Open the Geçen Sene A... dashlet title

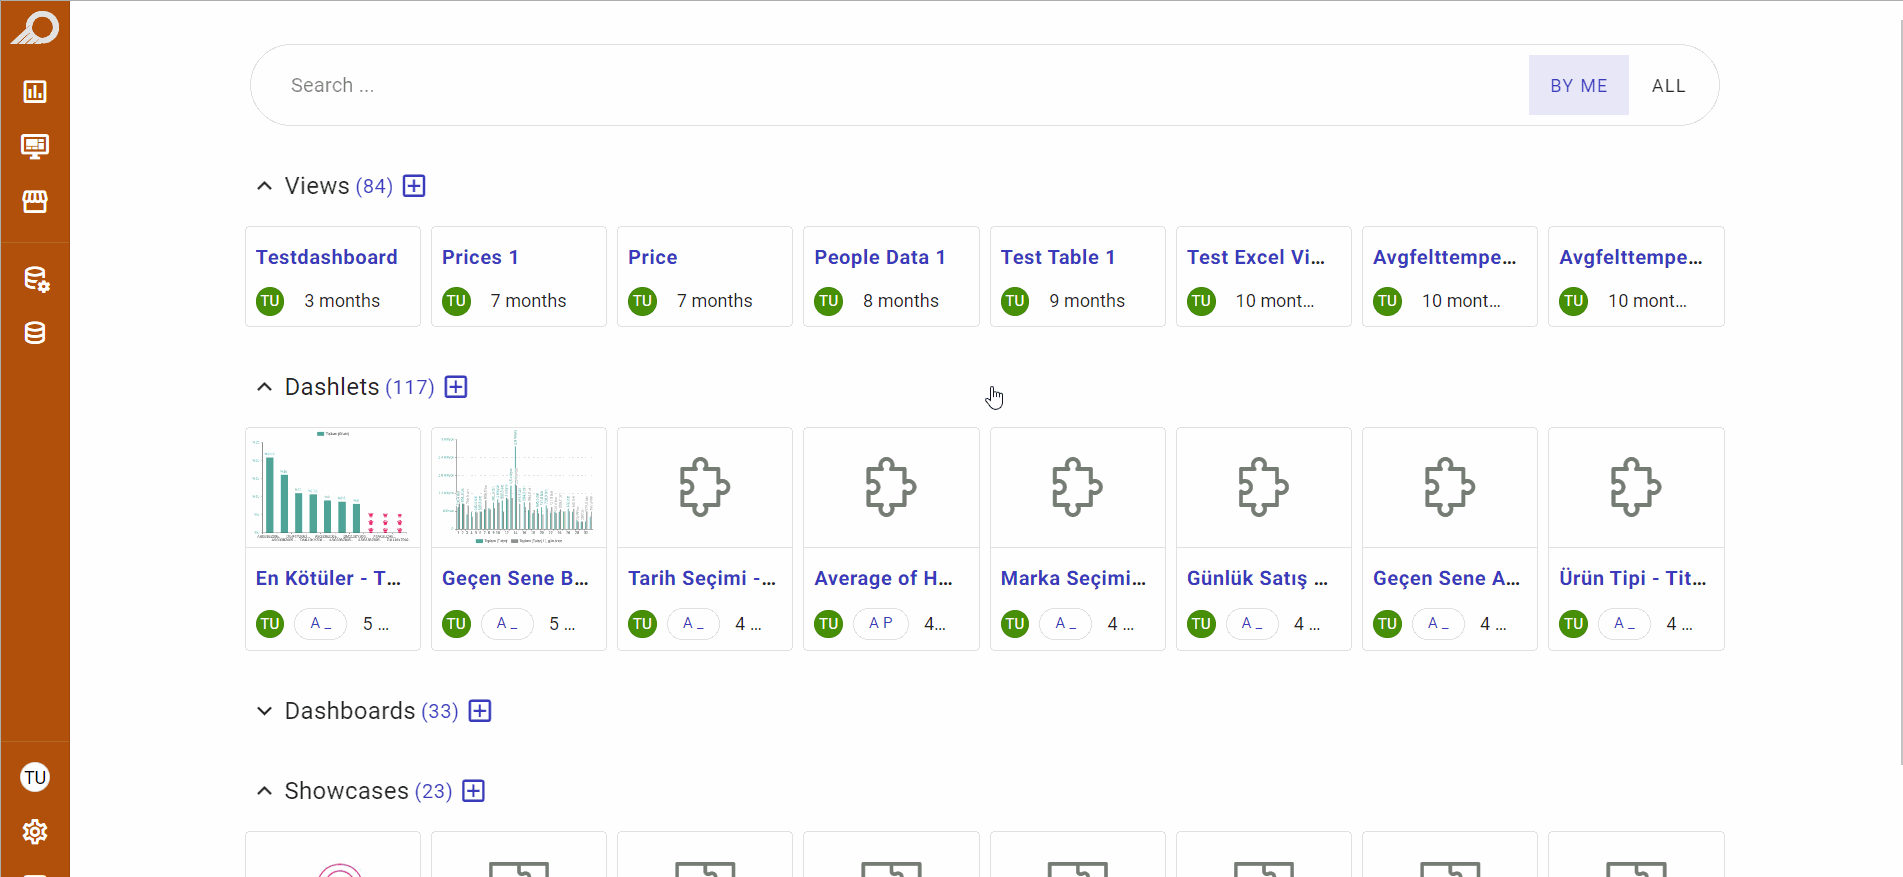tap(1446, 578)
